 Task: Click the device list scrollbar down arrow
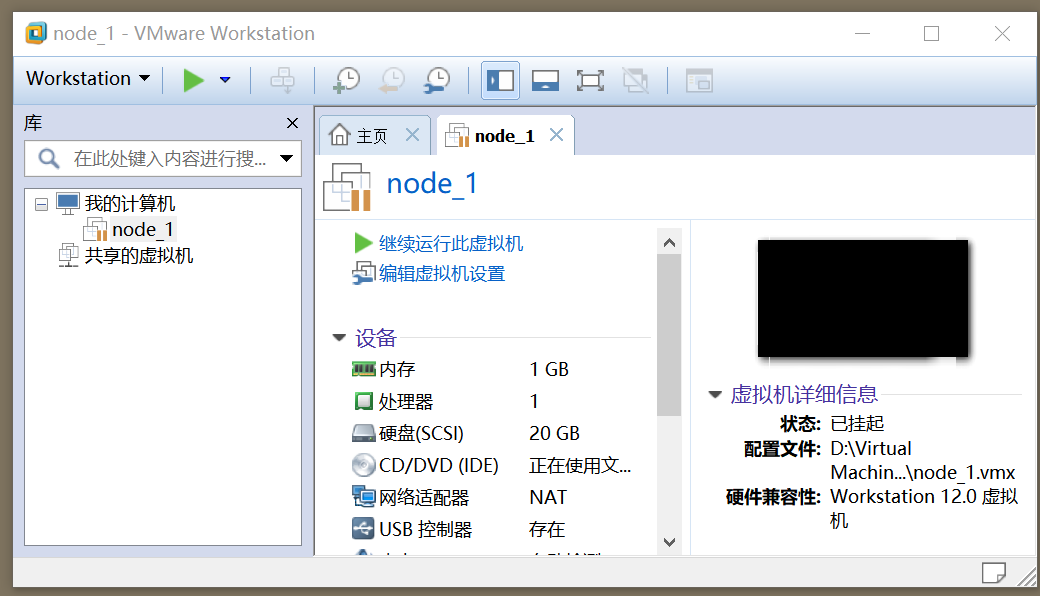(669, 542)
